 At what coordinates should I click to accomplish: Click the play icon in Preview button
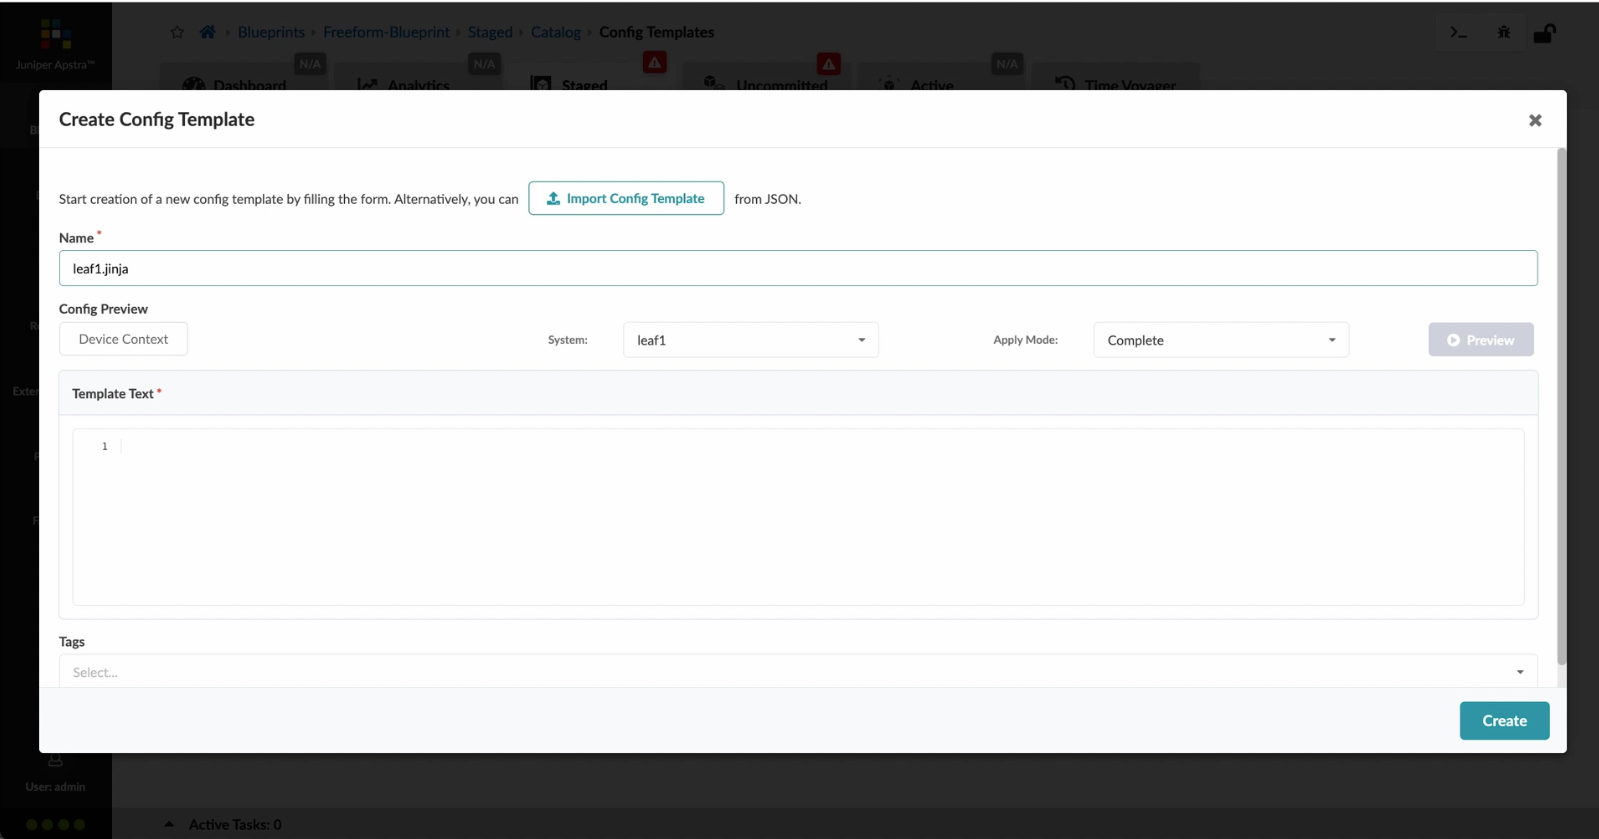tap(1453, 340)
